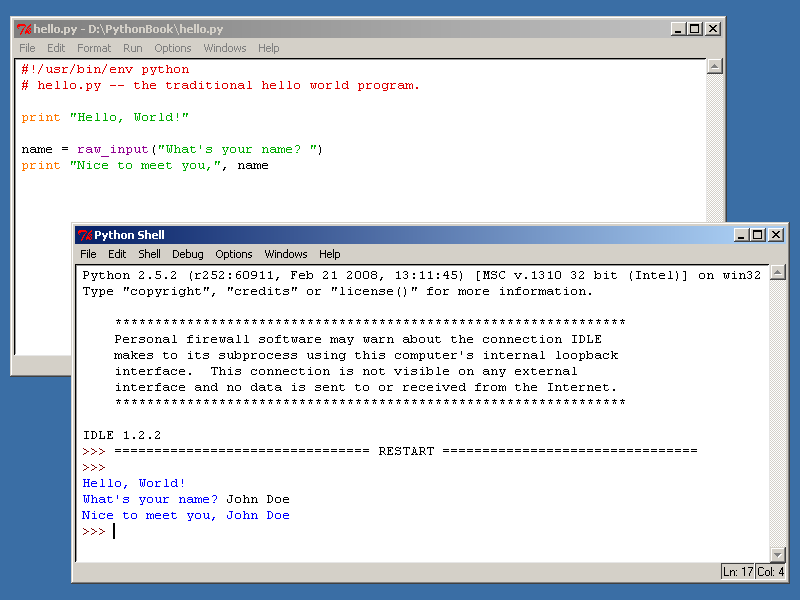Open Help menu in hello.py editor window
800x600 pixels.
[268, 48]
